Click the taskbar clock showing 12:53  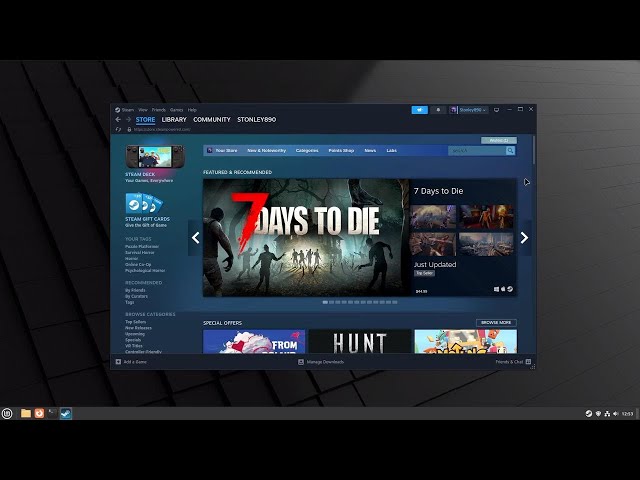627,413
